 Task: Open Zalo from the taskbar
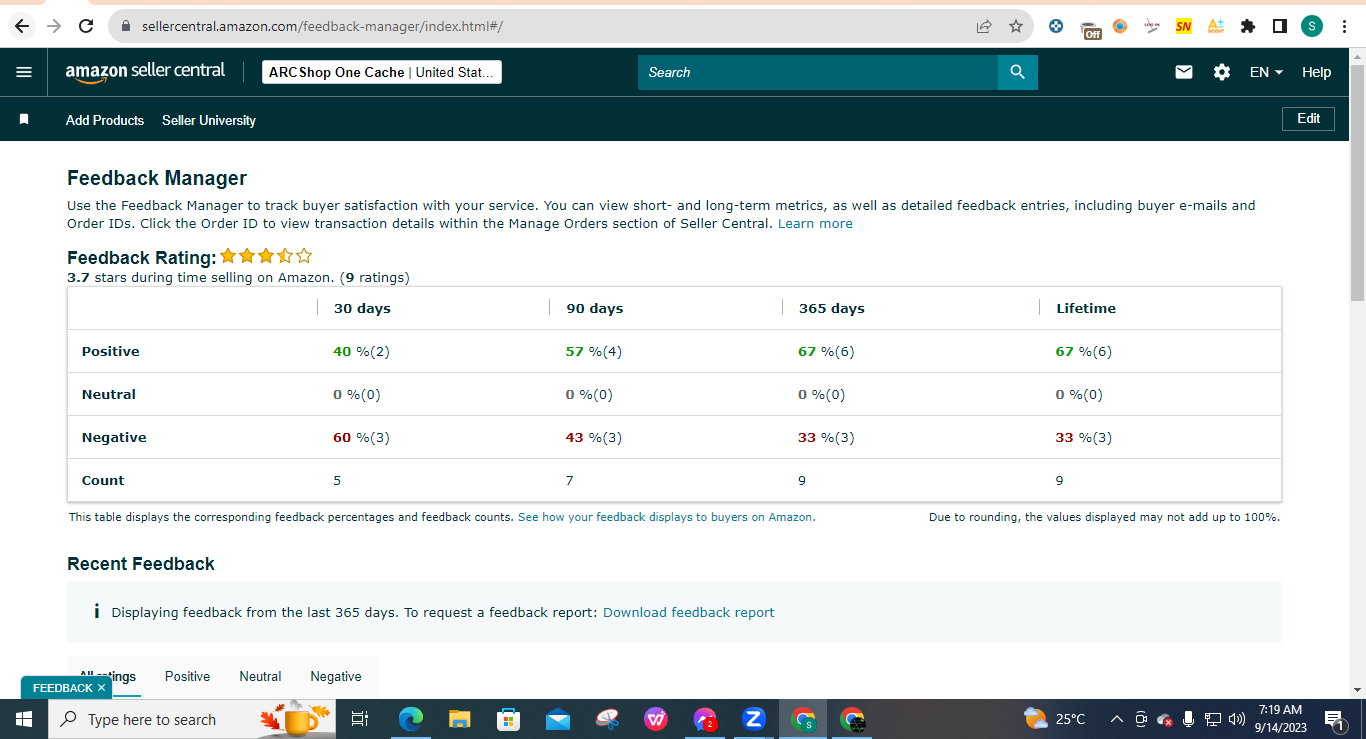[x=754, y=719]
